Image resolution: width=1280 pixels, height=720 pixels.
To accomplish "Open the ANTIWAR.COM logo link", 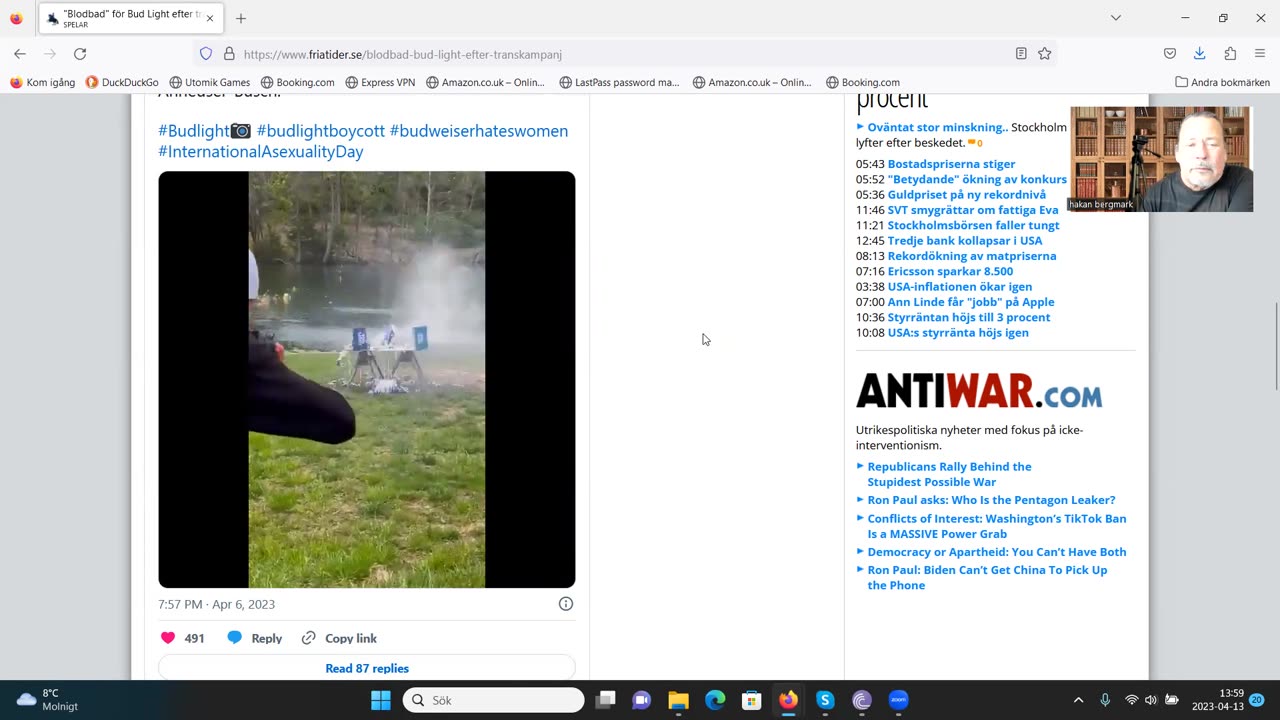I will click(x=979, y=390).
